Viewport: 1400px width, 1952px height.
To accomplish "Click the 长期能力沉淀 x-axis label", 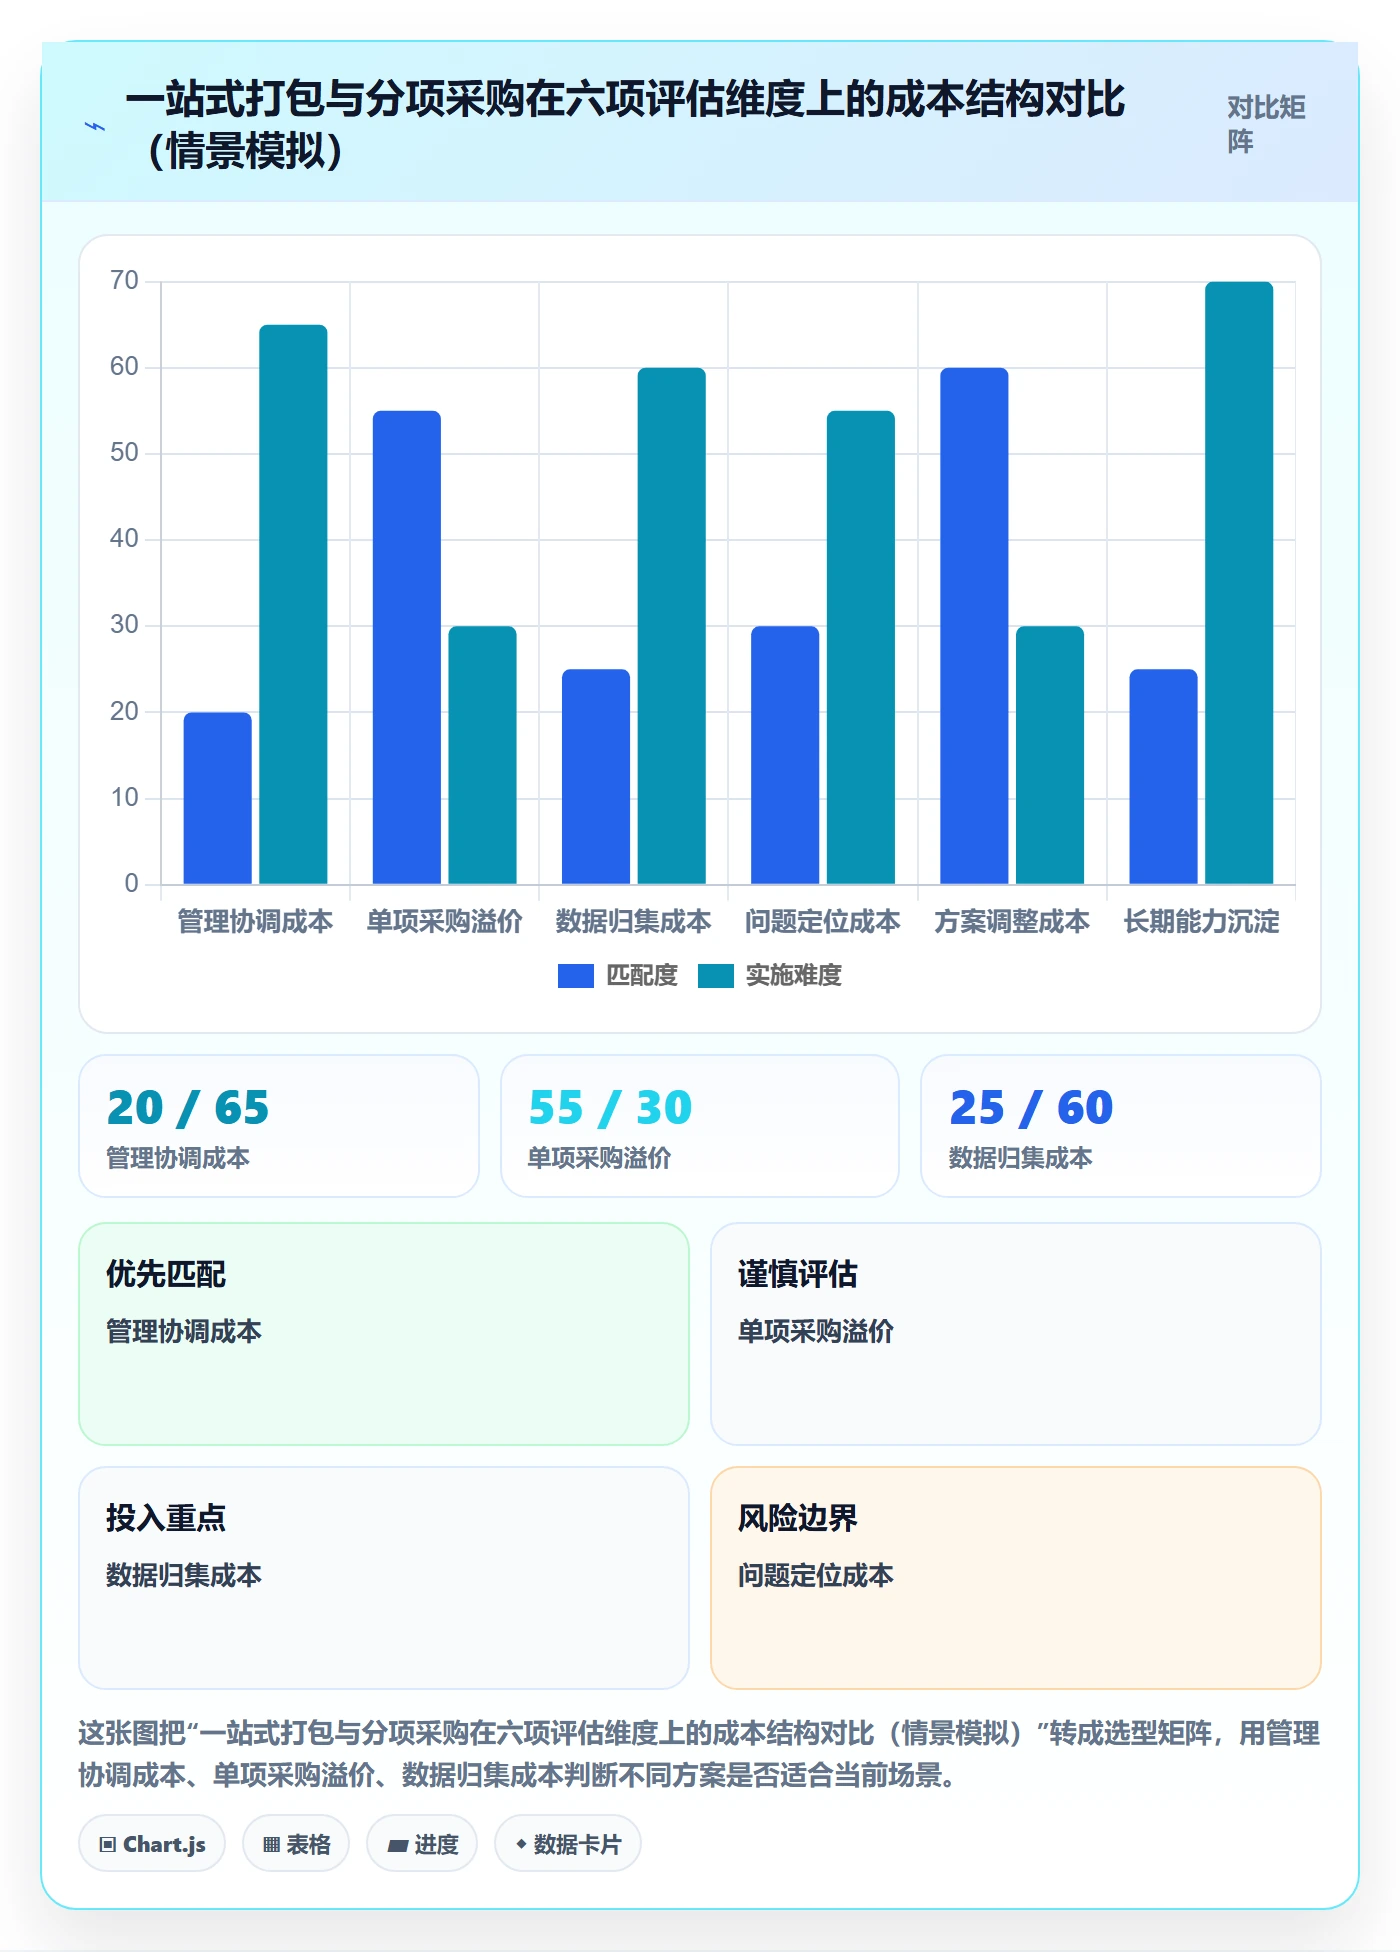I will [x=1201, y=921].
